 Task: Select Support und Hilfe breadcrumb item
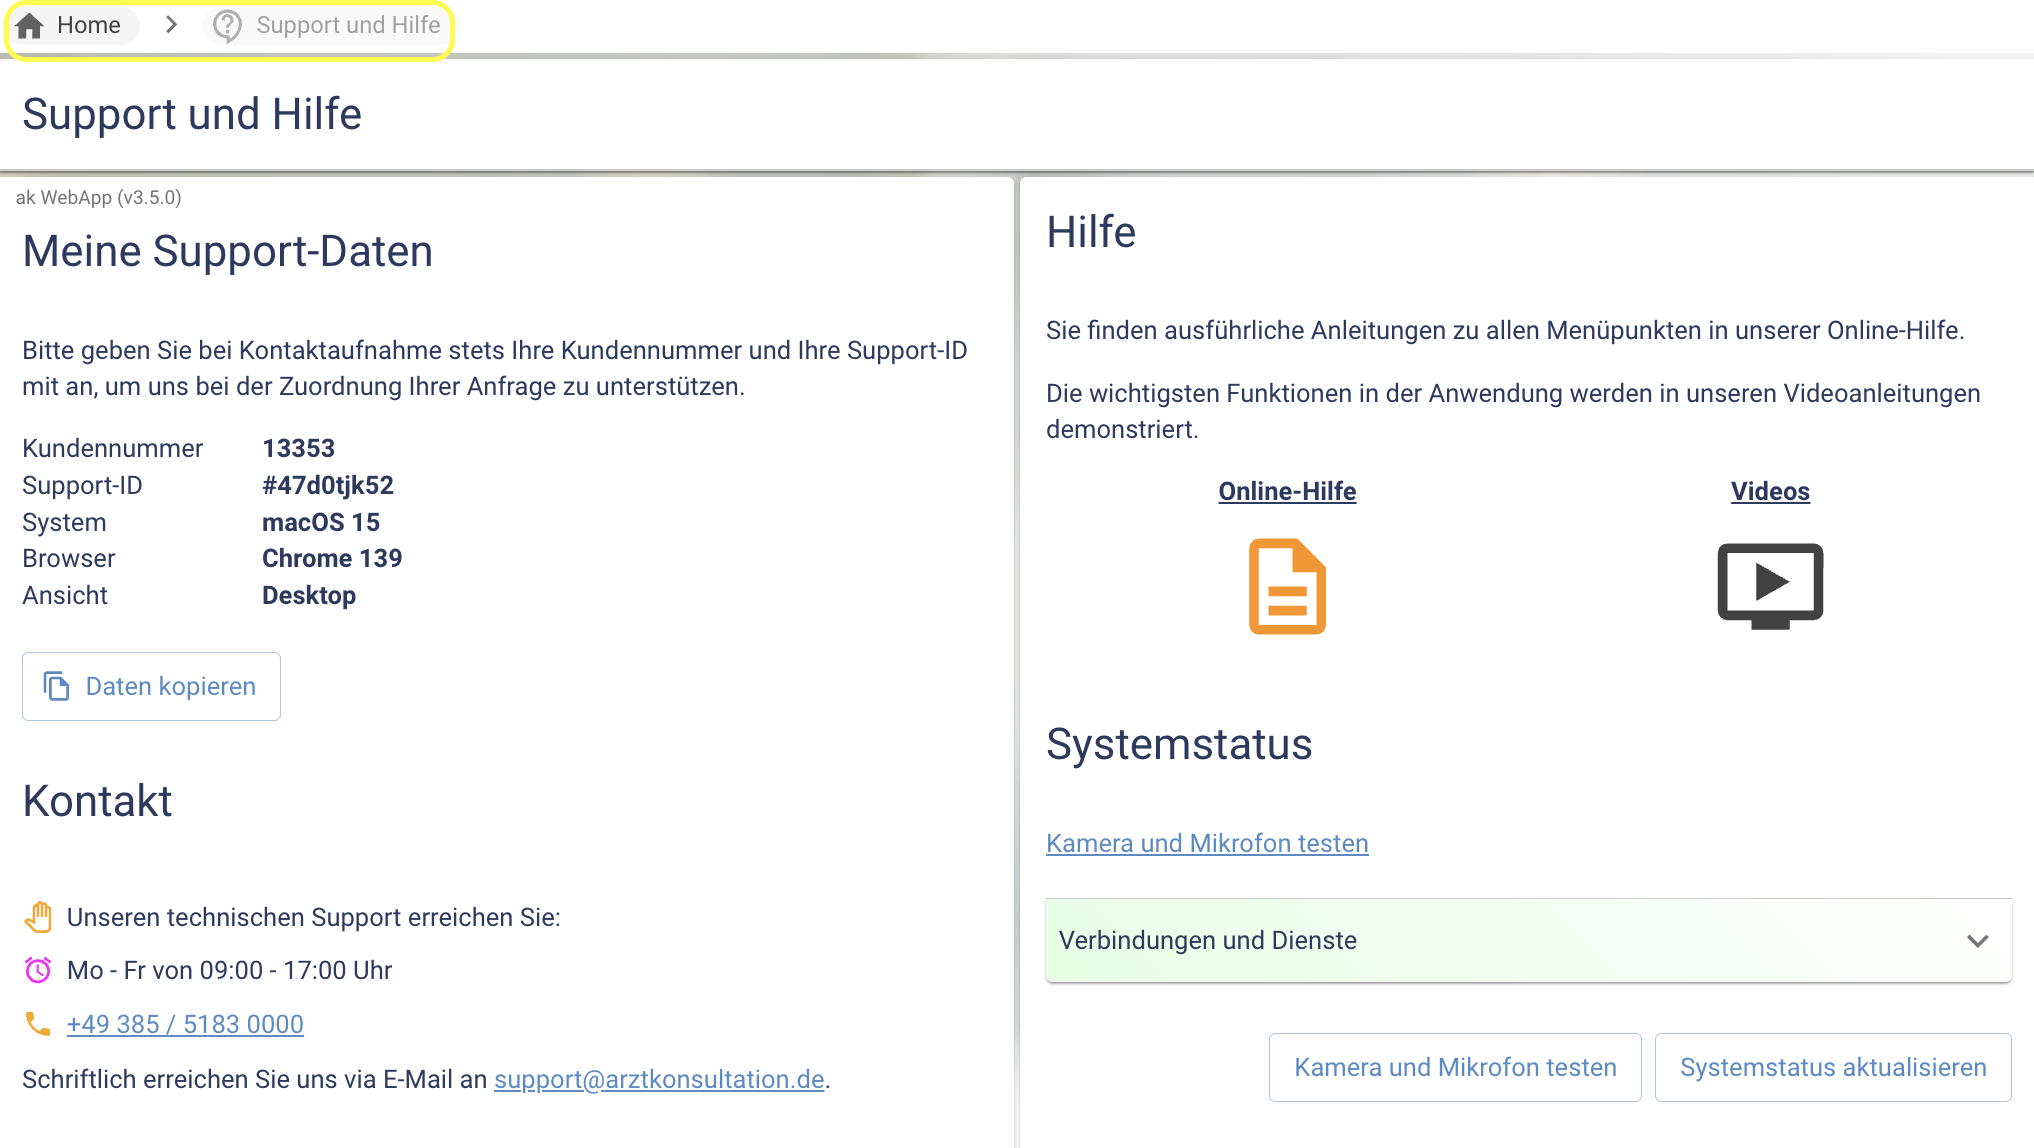tap(347, 25)
